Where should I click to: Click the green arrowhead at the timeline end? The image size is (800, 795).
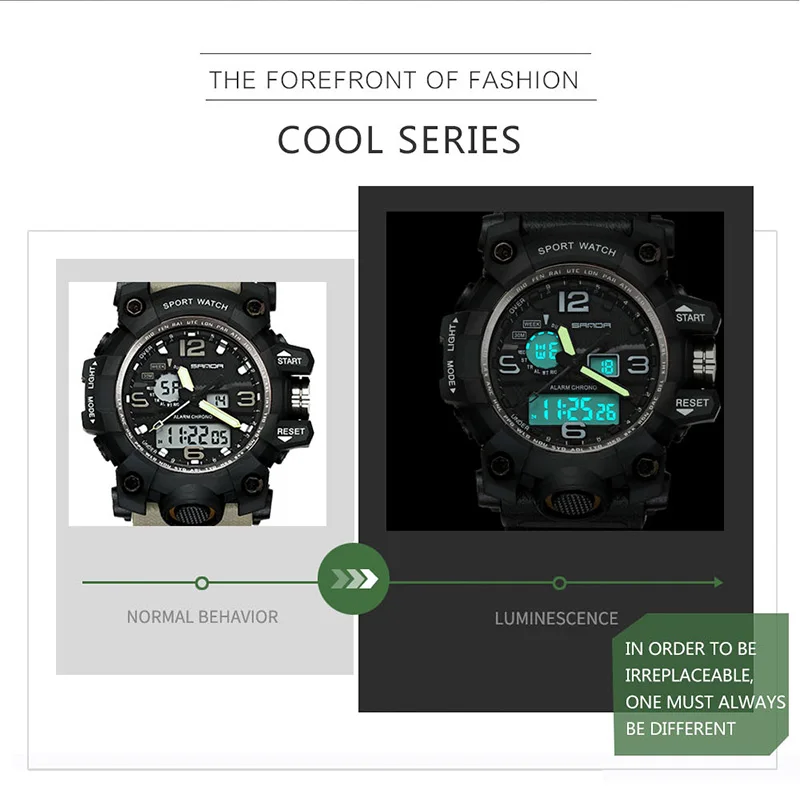point(718,582)
